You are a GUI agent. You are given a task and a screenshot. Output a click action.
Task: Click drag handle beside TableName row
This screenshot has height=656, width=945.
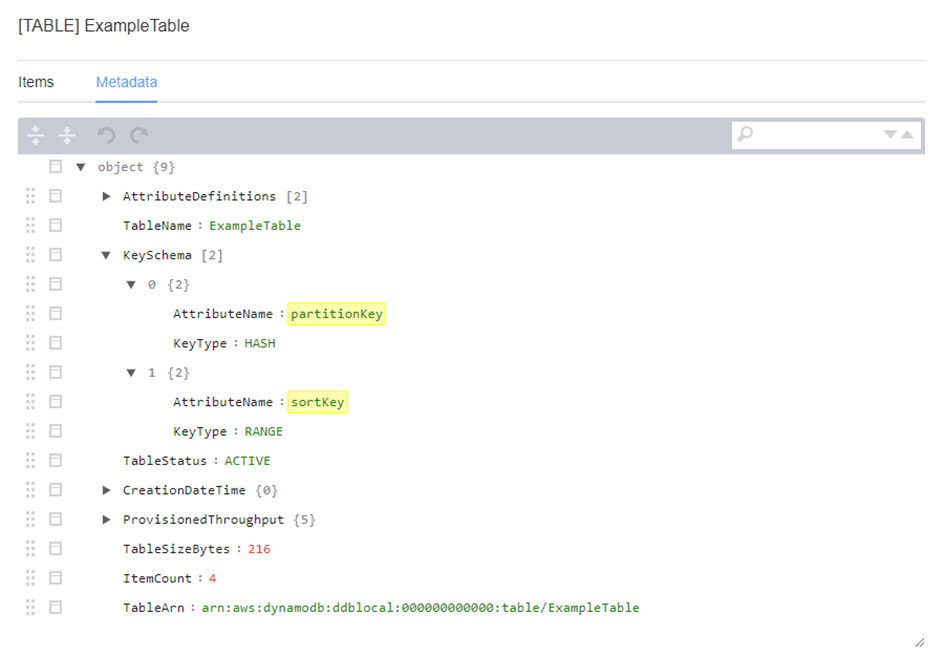(31, 226)
